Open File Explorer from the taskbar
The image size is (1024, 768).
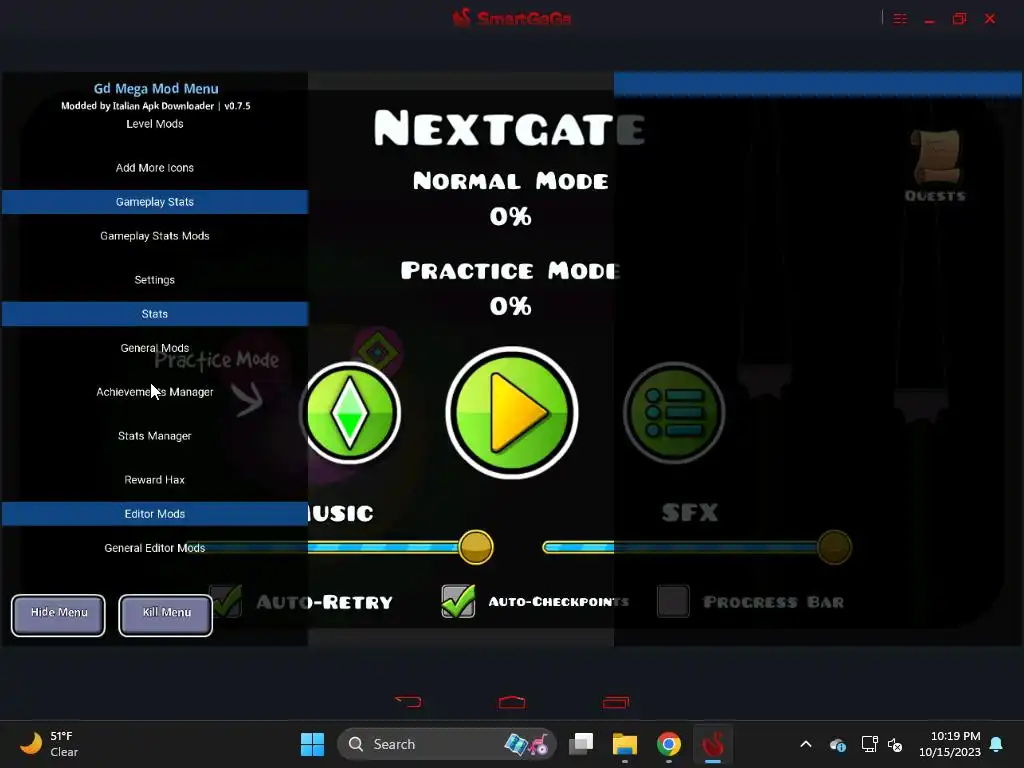[625, 744]
